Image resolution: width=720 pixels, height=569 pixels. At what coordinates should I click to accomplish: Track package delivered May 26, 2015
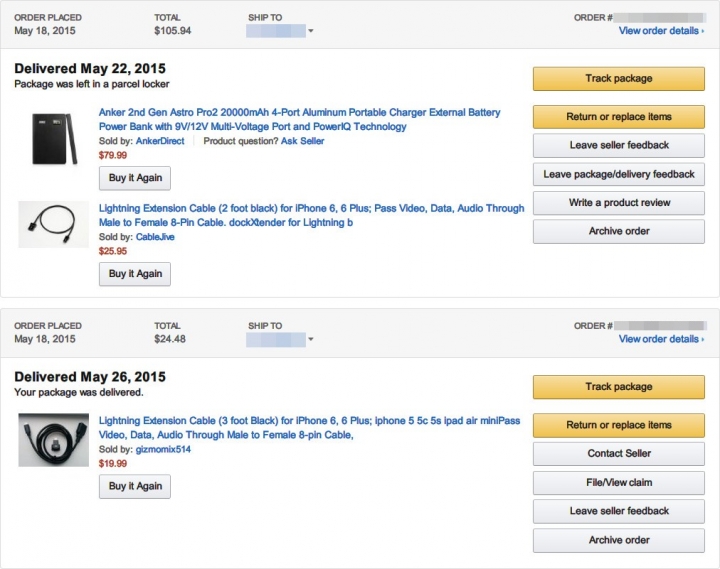coord(619,387)
